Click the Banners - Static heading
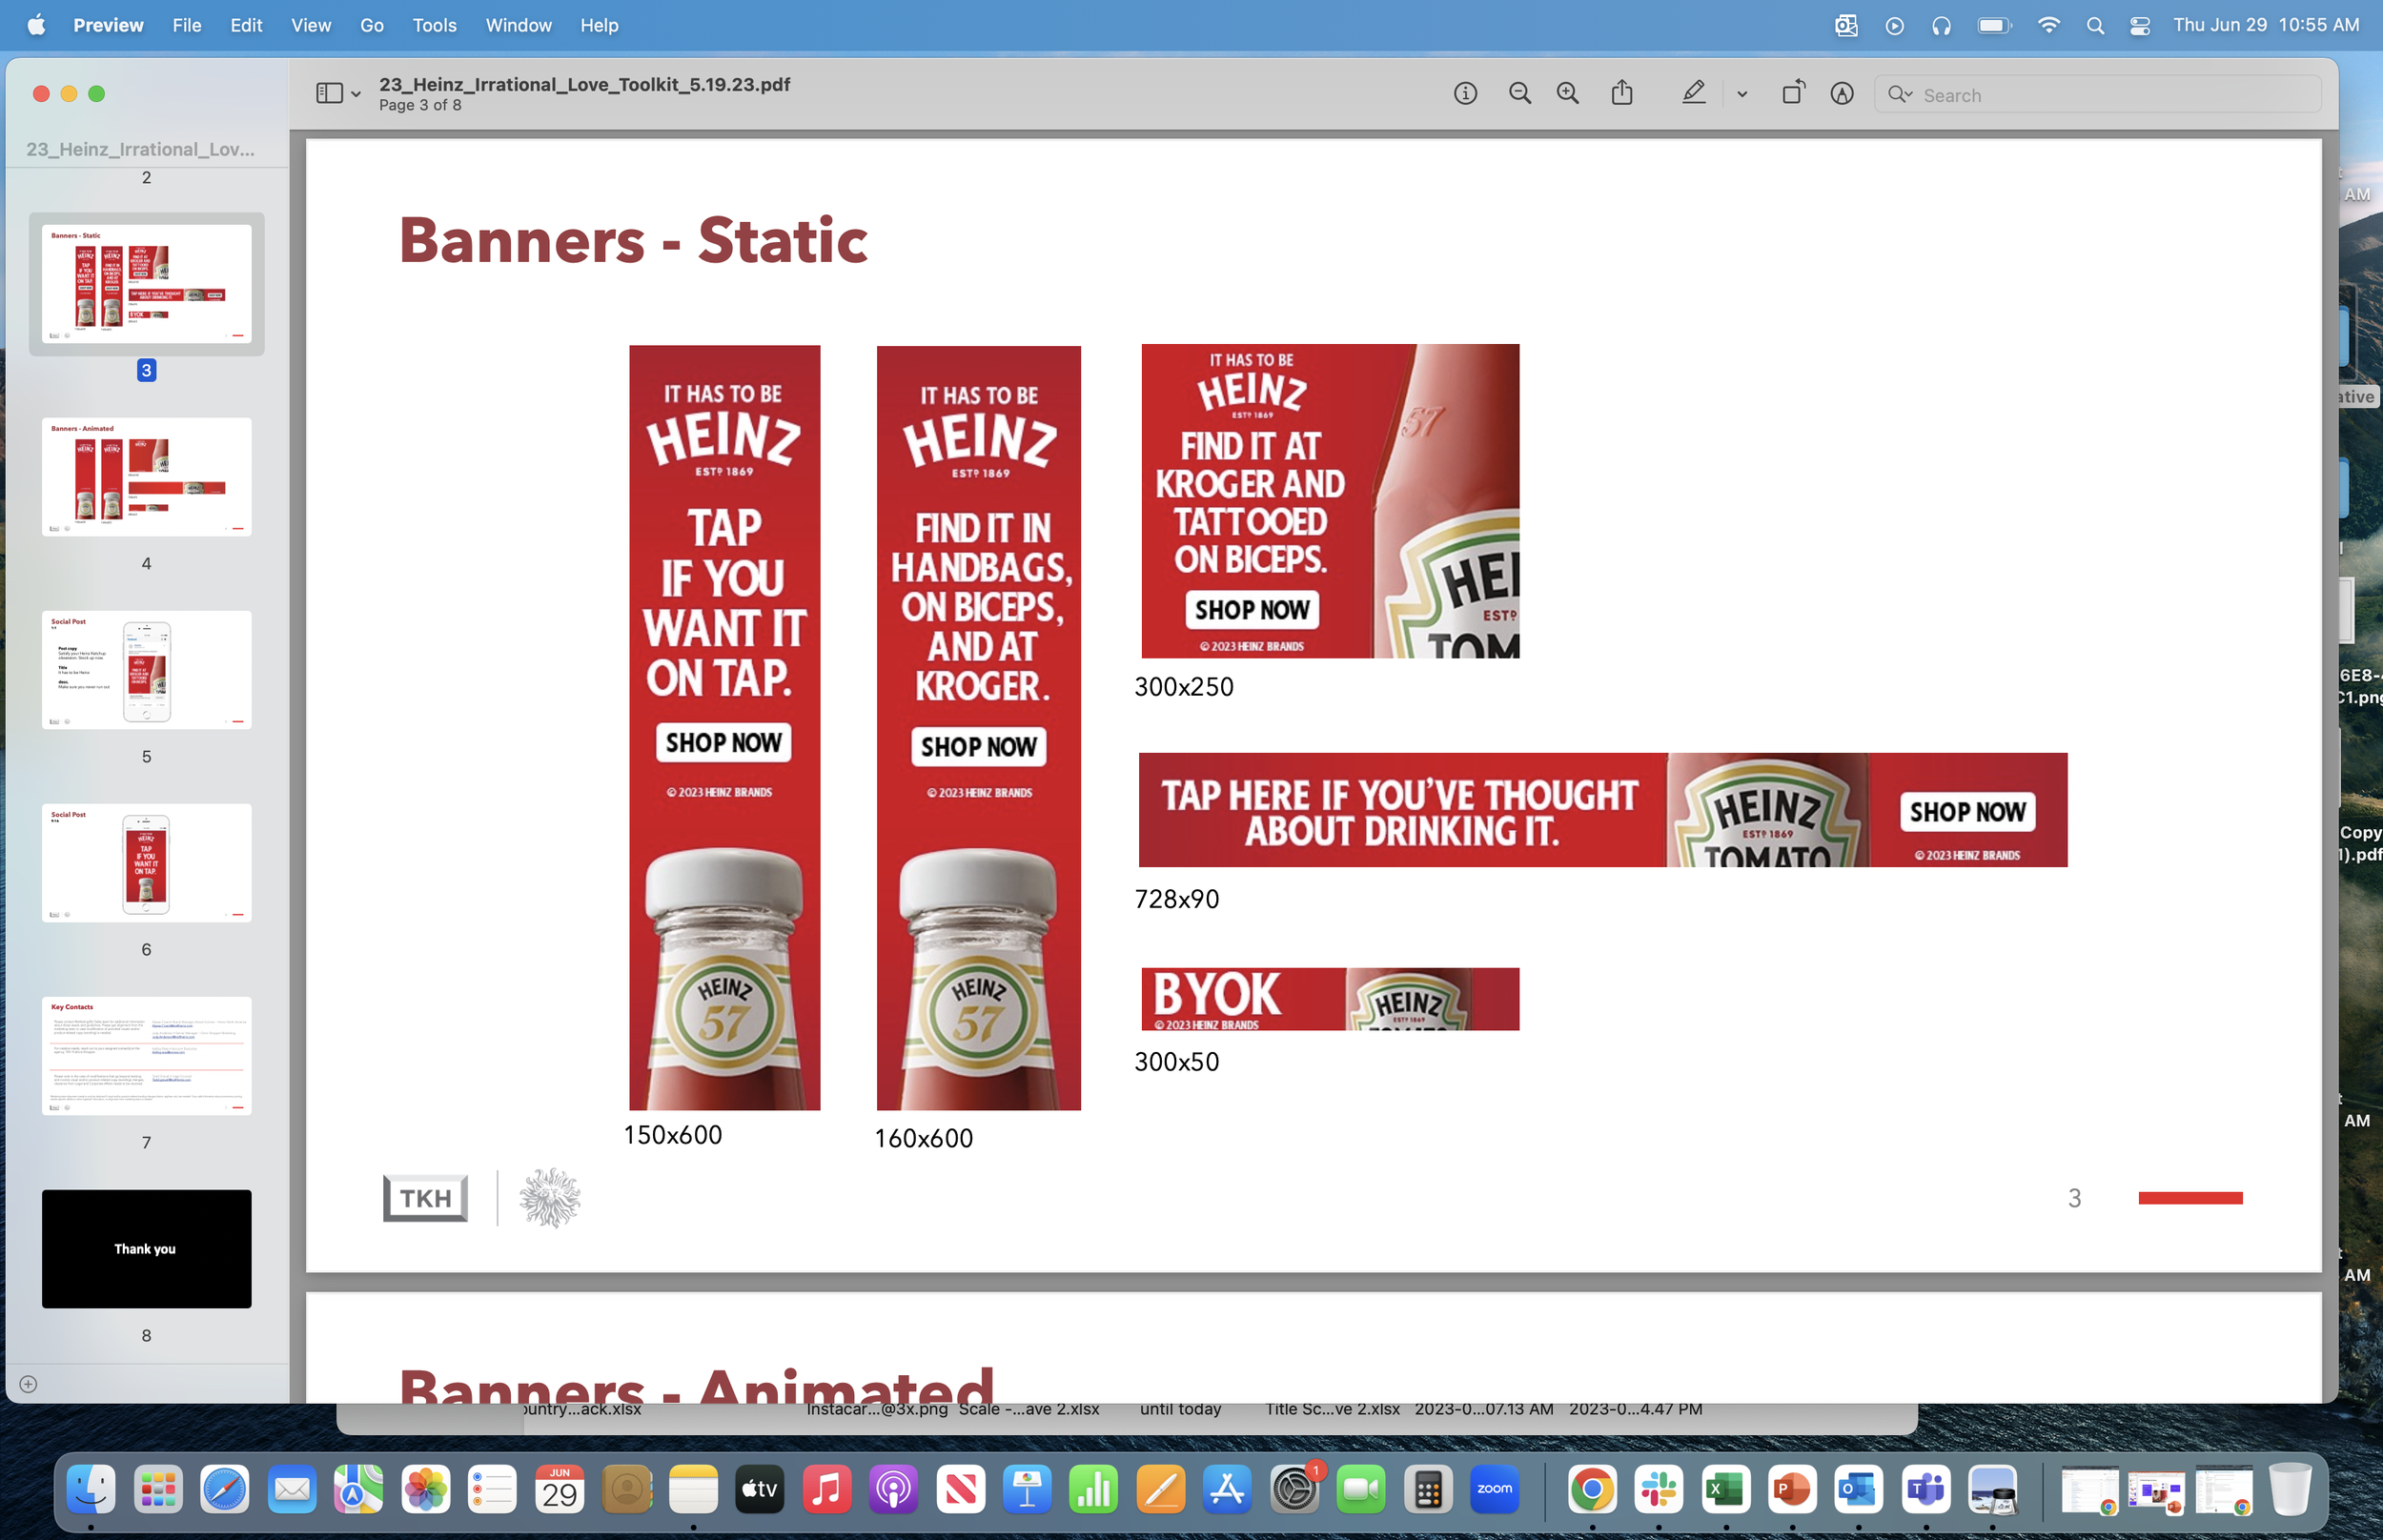 [632, 240]
